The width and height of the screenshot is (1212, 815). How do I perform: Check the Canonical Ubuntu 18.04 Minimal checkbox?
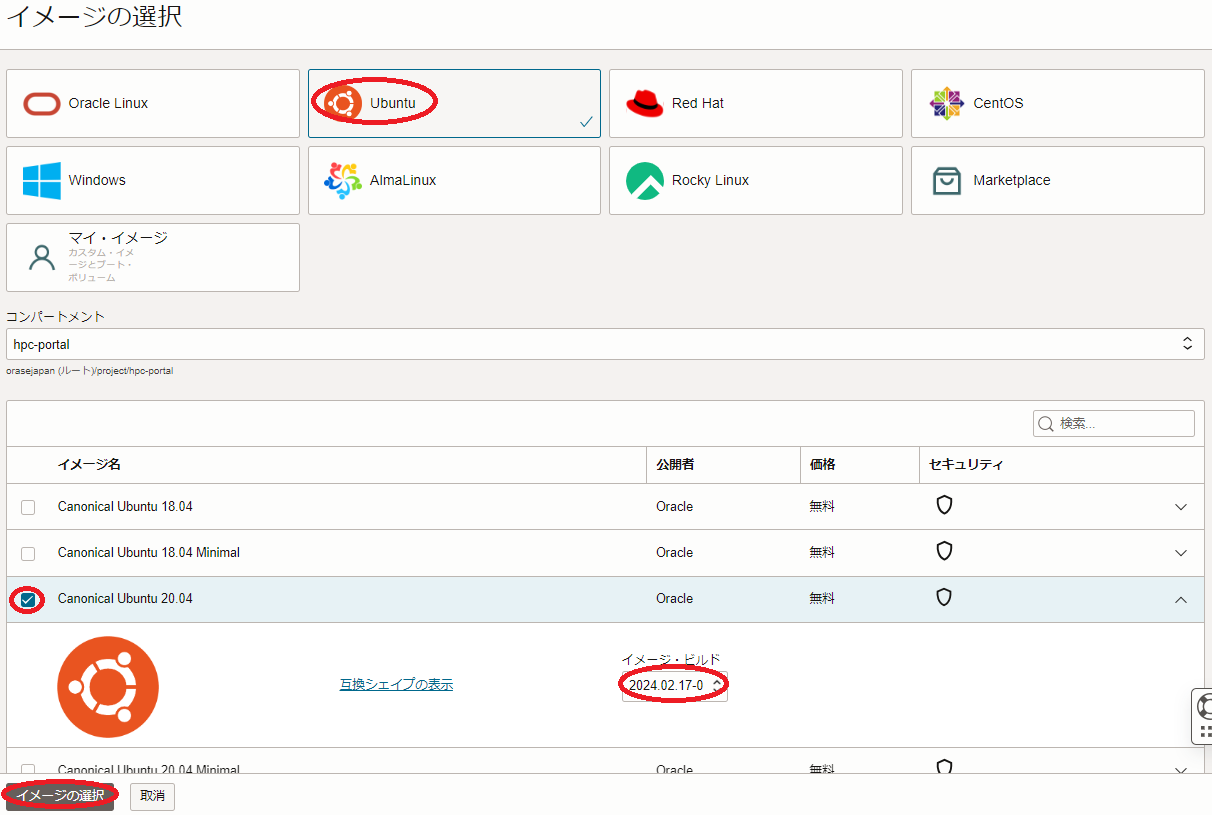tap(28, 553)
